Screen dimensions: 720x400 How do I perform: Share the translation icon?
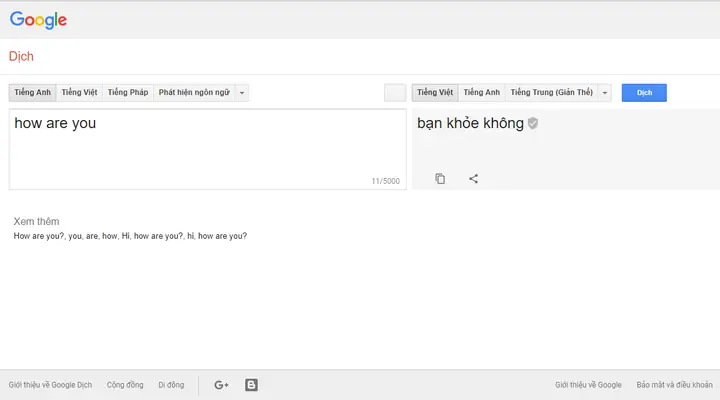pyautogui.click(x=473, y=179)
